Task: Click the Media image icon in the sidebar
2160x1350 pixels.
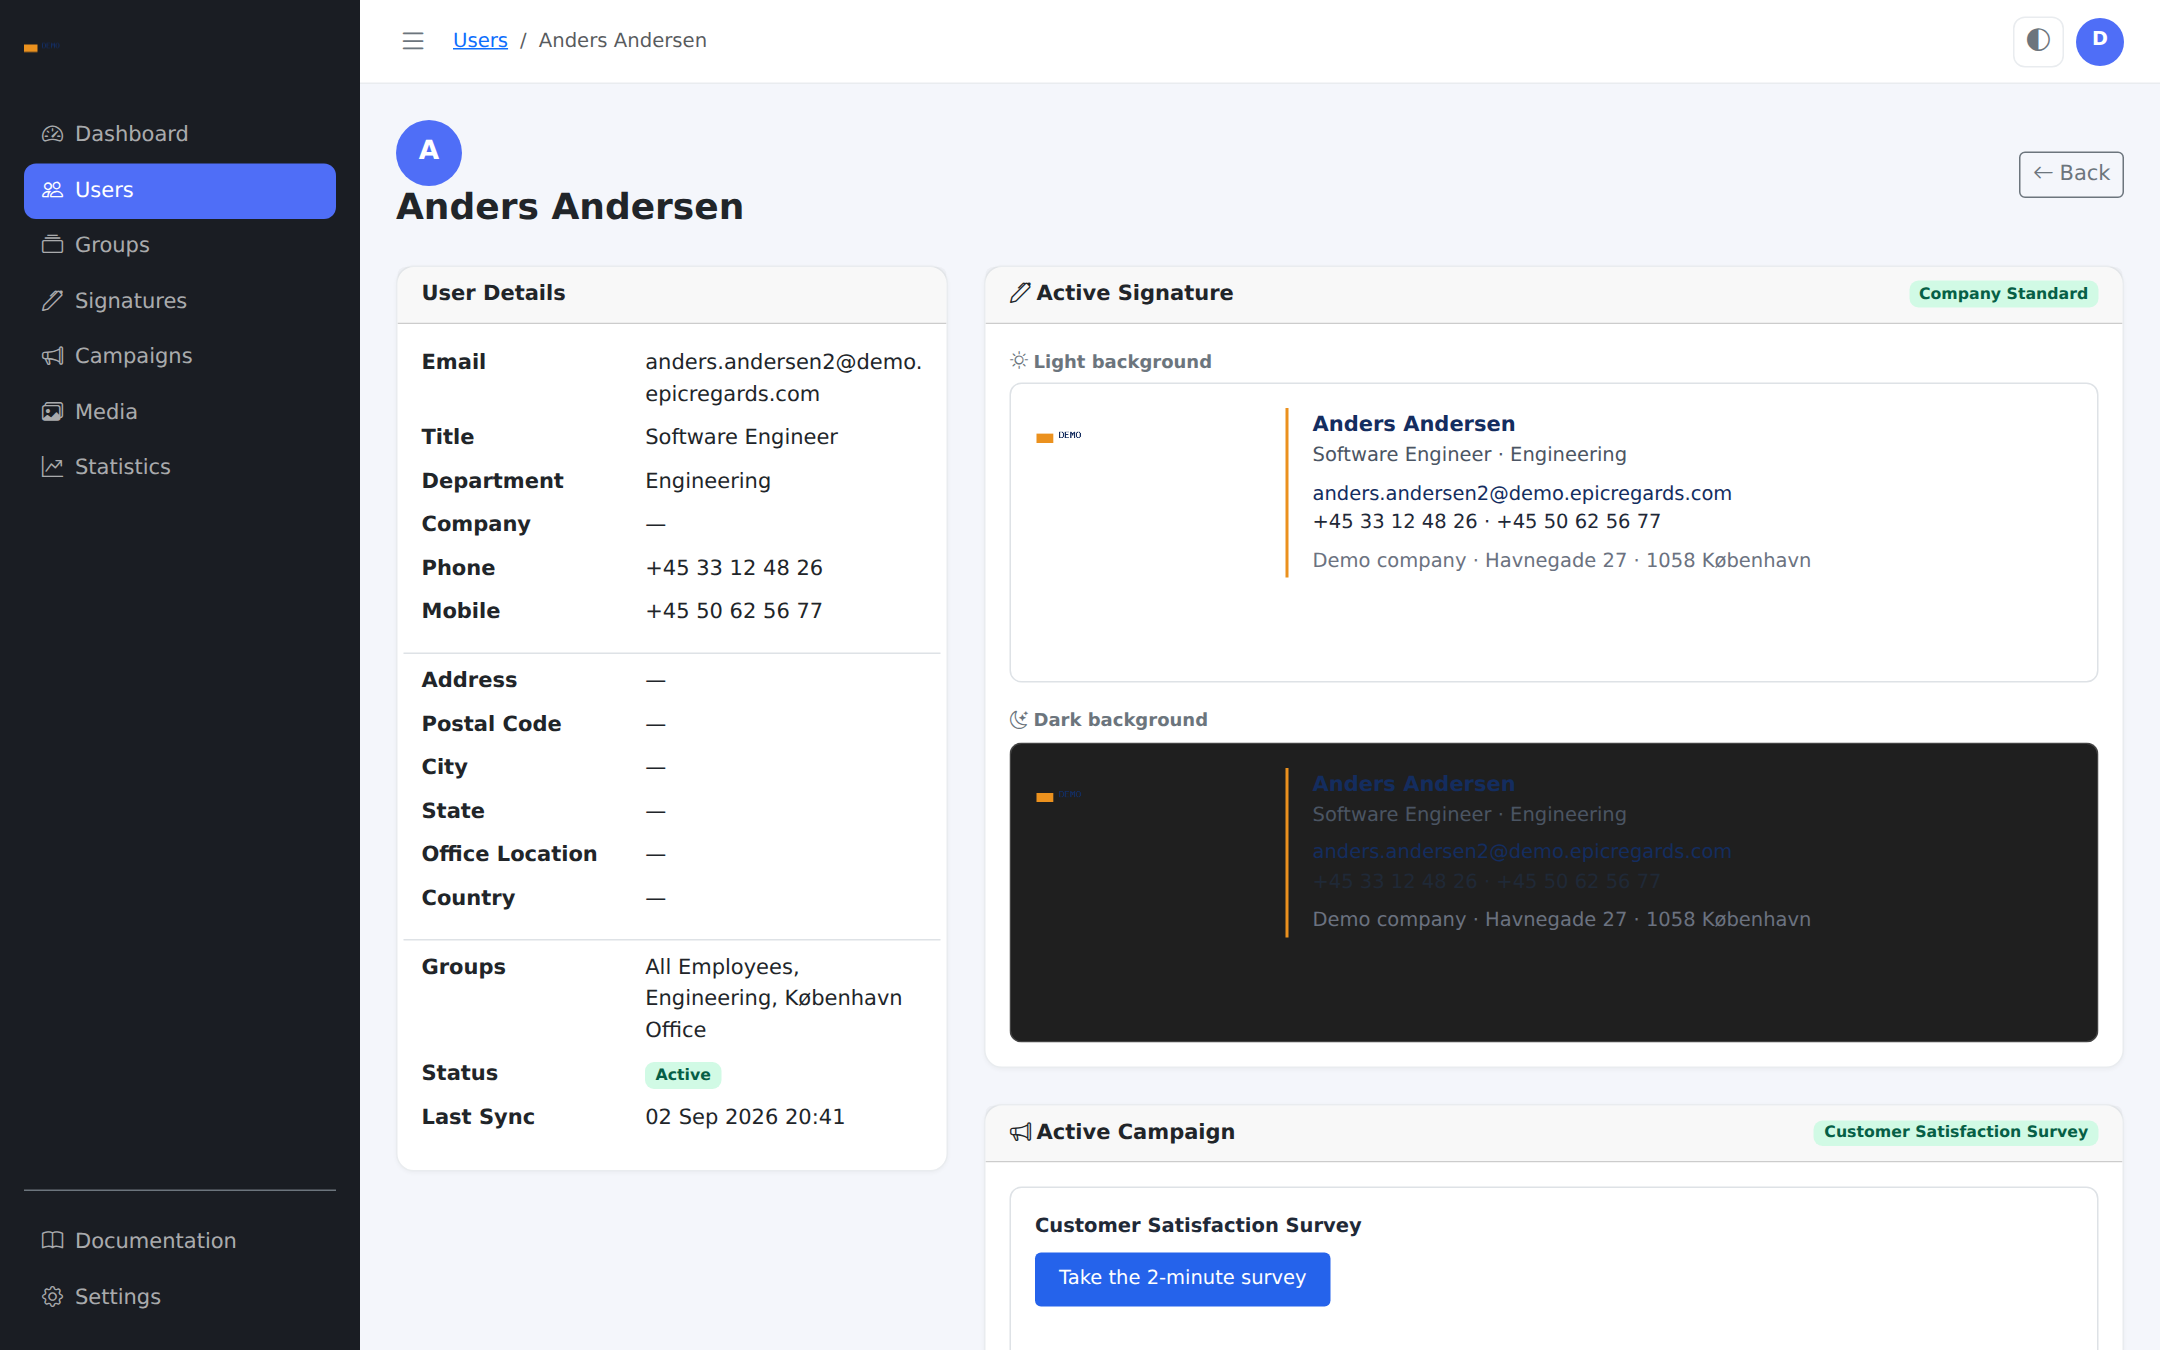Action: click(x=52, y=412)
